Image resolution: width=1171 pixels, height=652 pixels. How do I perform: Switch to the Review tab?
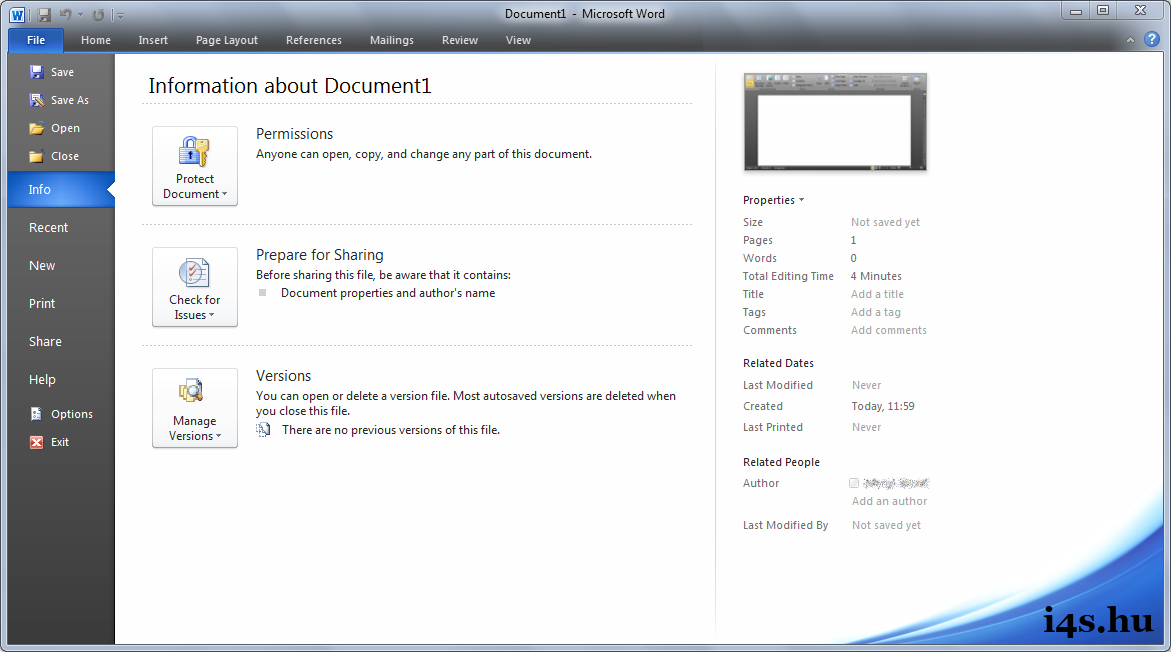(460, 40)
